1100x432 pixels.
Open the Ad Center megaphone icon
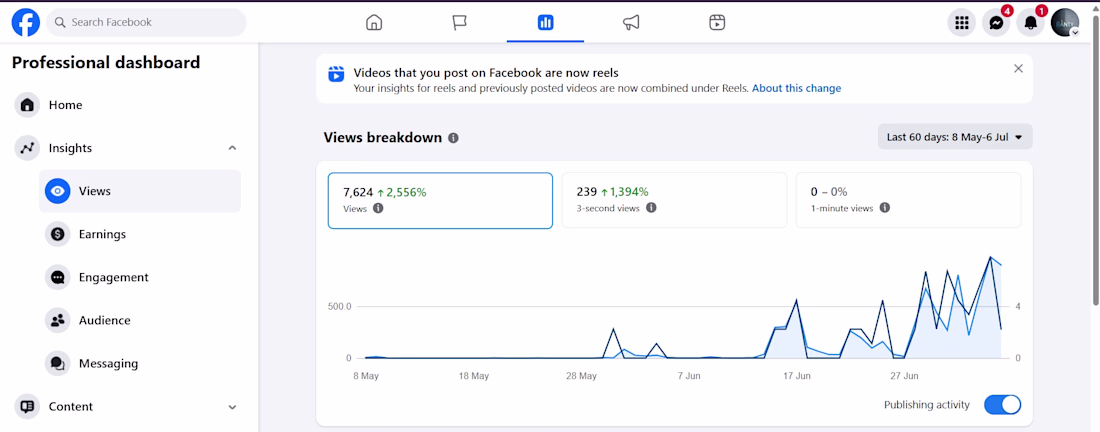point(631,22)
